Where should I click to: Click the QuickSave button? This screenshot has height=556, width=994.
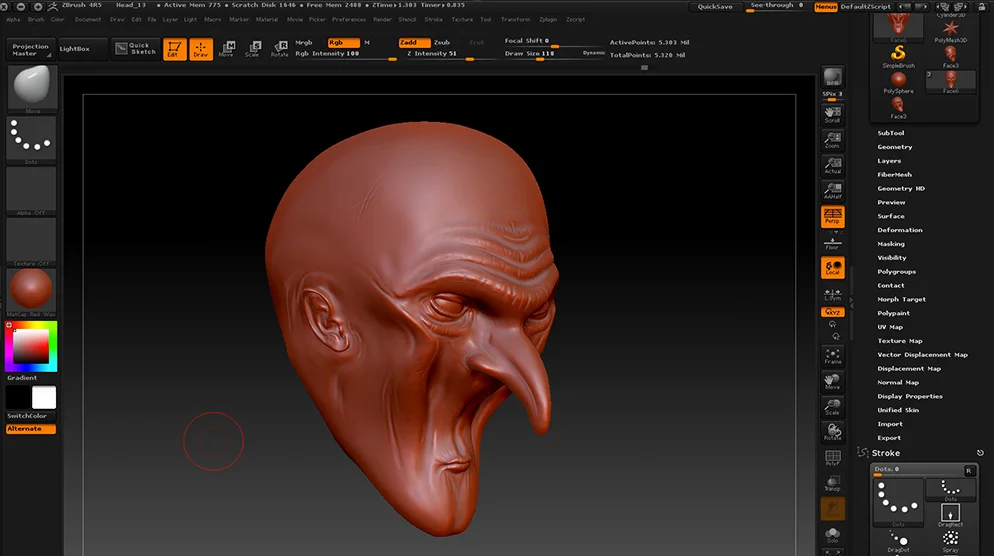pos(715,7)
